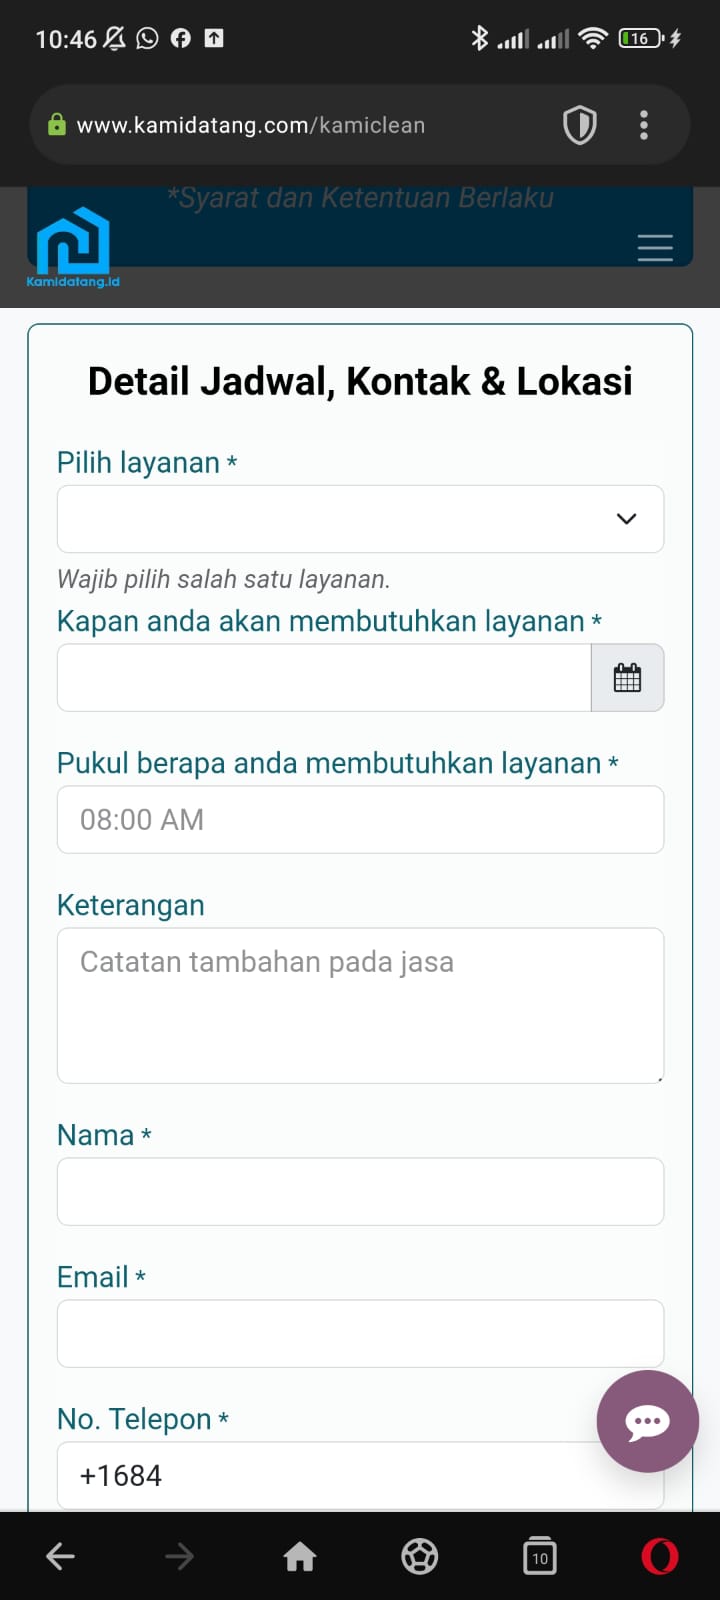
Task: Focus the Email input field
Action: (x=360, y=1334)
